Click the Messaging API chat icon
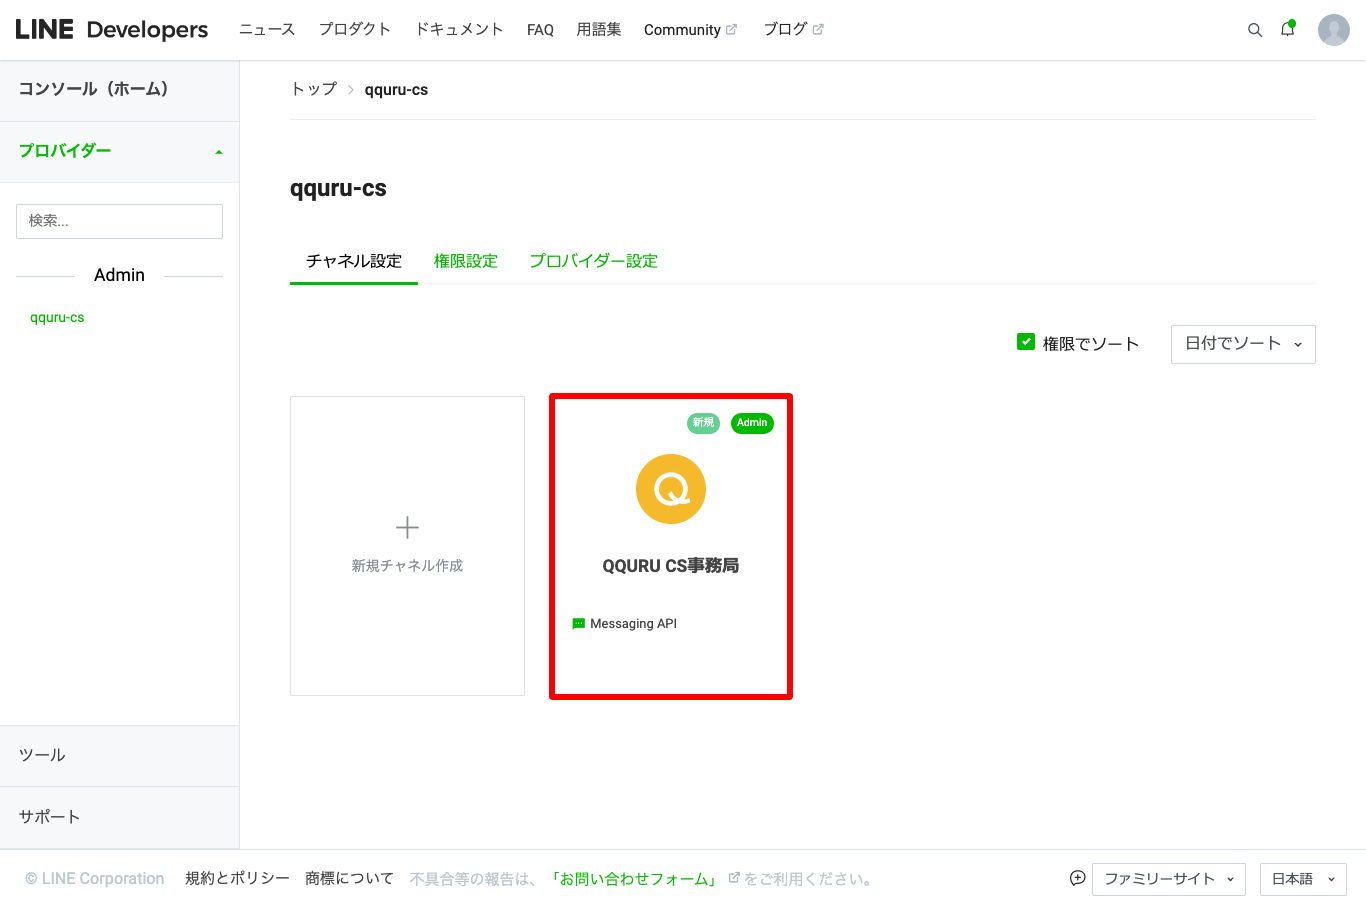This screenshot has height=909, width=1366. [578, 624]
